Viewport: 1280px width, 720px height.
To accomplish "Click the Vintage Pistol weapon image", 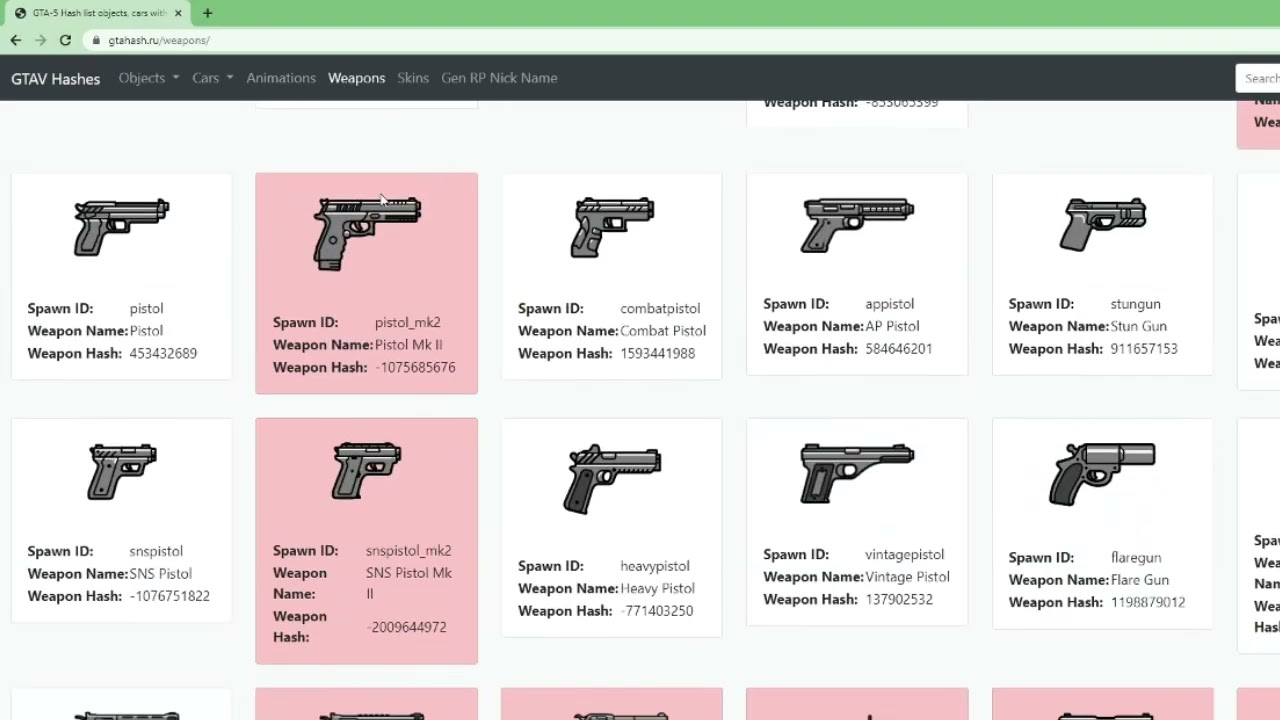I will point(857,474).
